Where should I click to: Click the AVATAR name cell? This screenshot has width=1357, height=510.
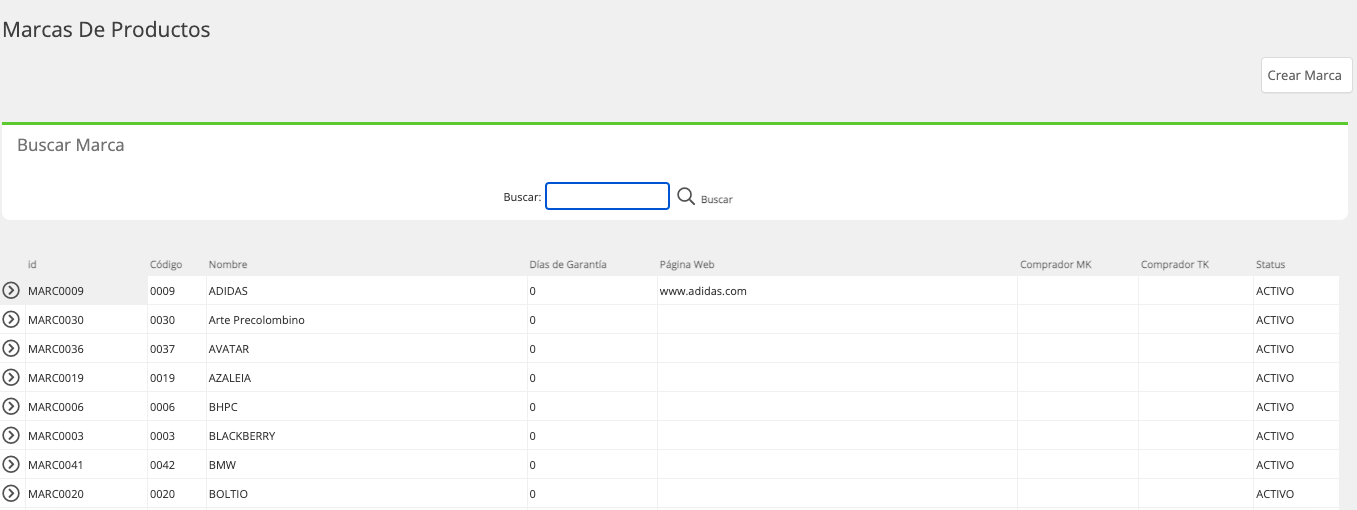(x=367, y=349)
